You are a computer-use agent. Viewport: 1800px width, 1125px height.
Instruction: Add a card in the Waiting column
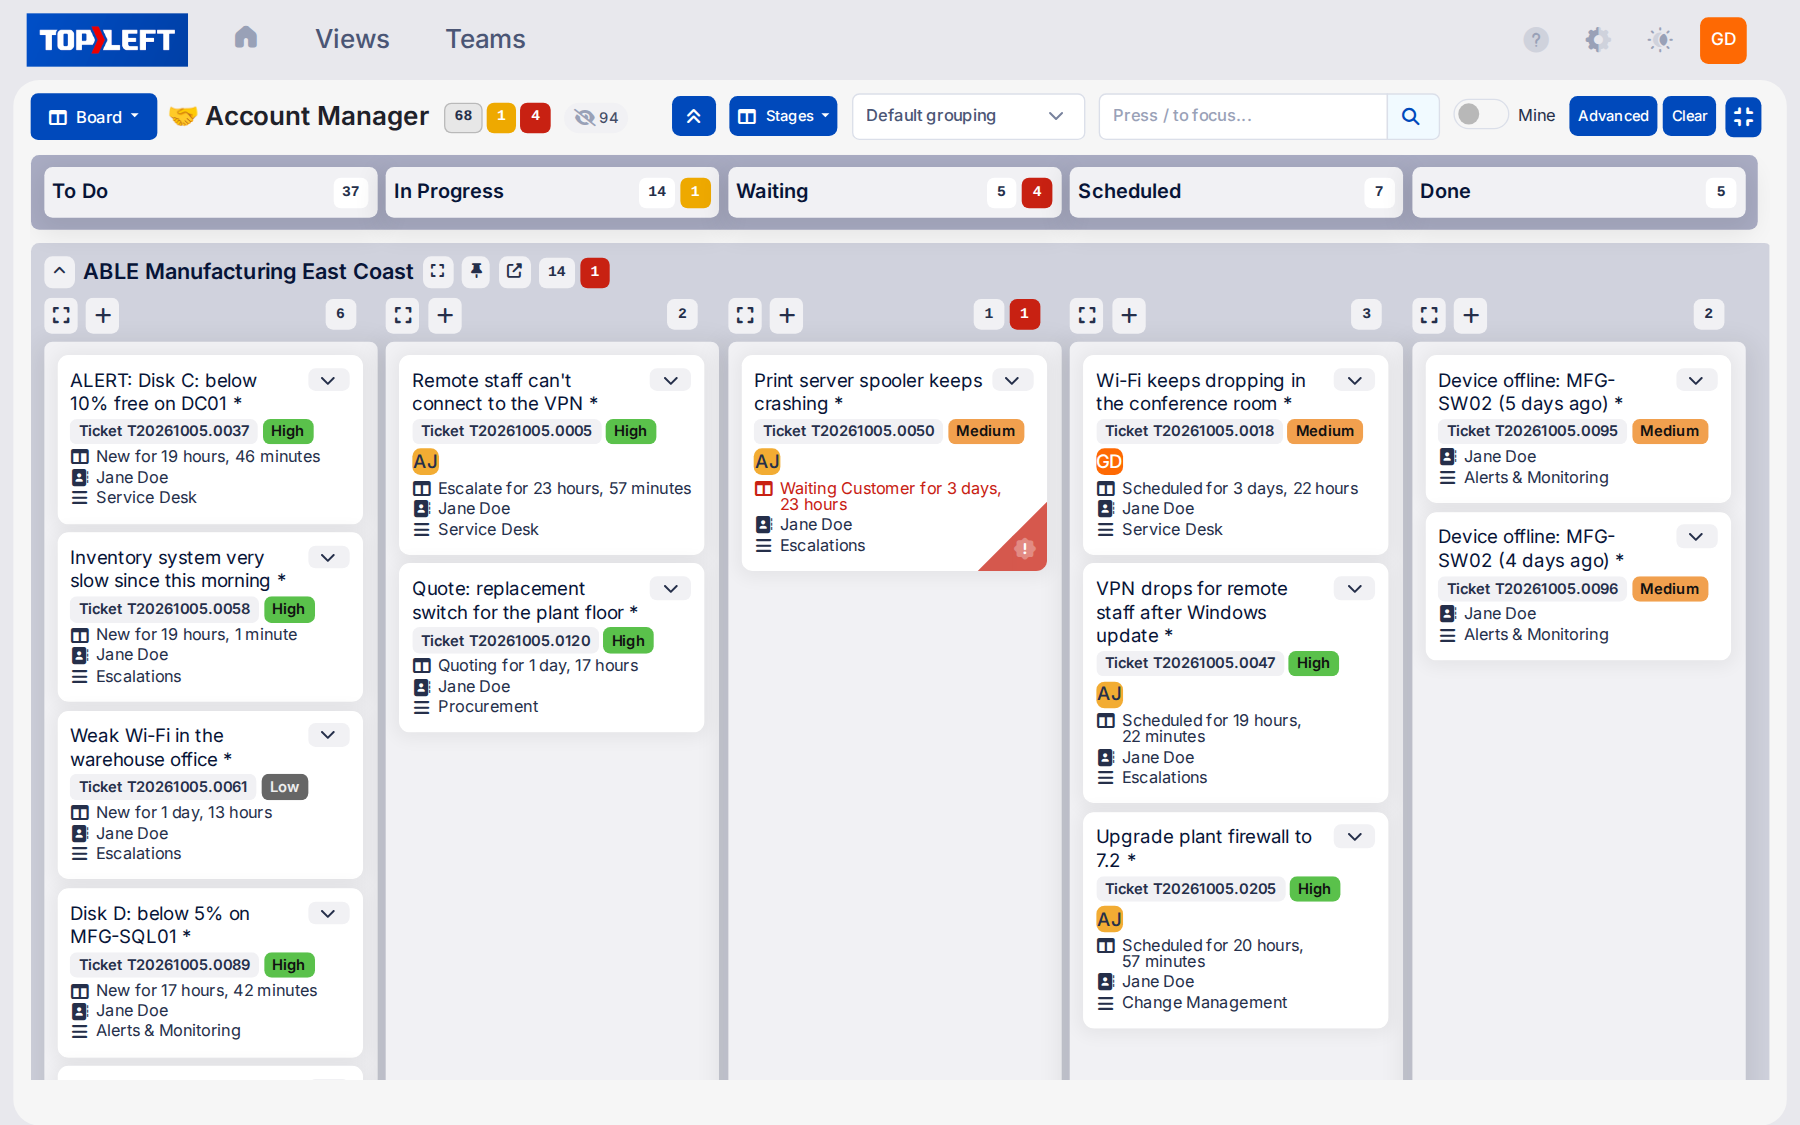coord(787,315)
